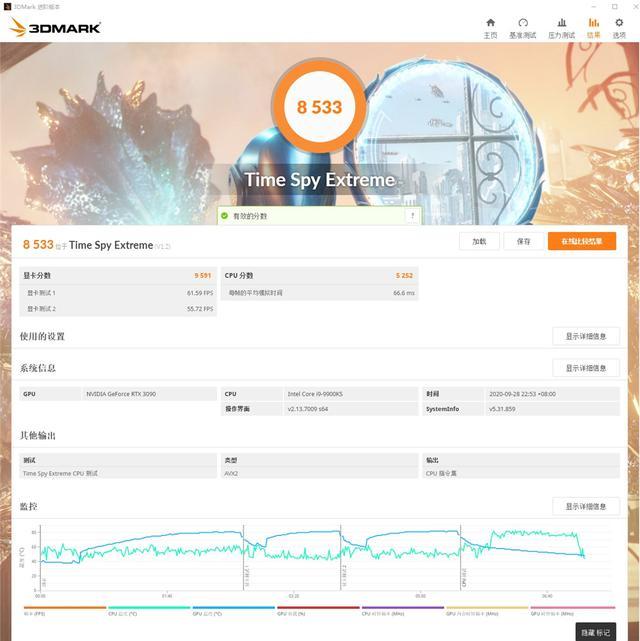This screenshot has height=641, width=640.
Task: Click the 8 533 score heading beside Time Spy Extreme
Action: click(x=38, y=244)
